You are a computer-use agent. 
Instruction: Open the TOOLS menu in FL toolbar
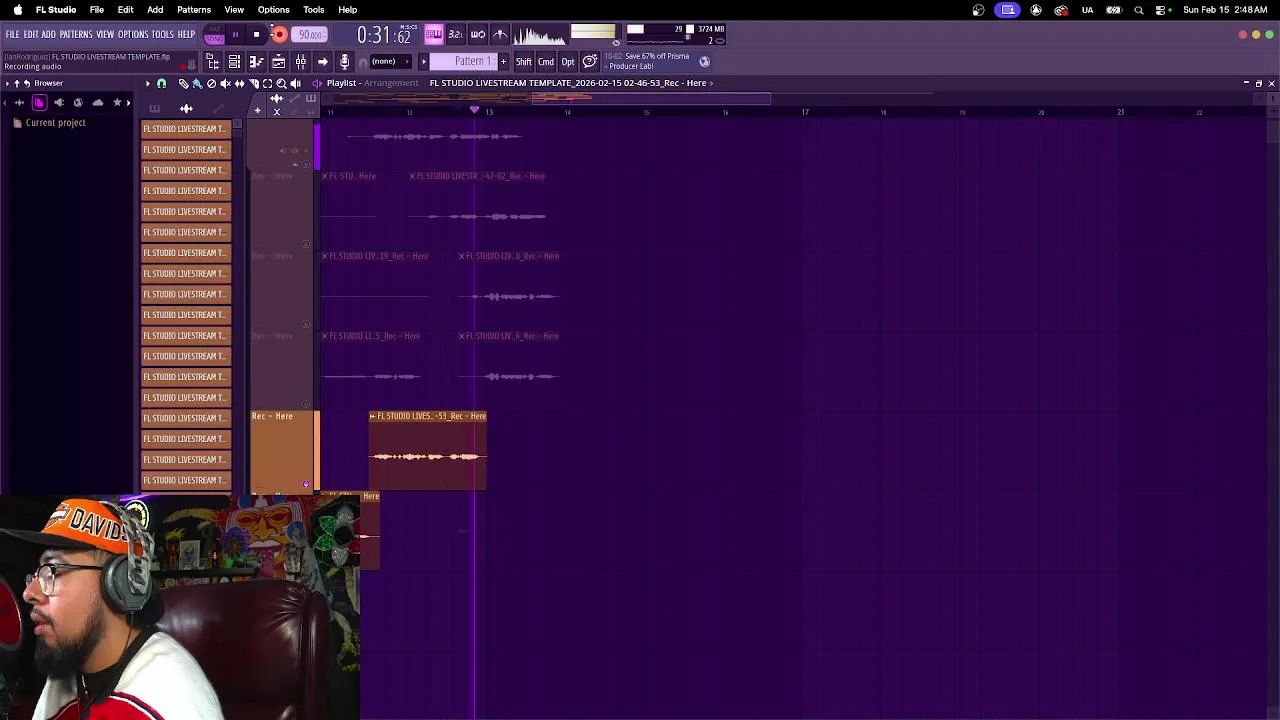163,35
